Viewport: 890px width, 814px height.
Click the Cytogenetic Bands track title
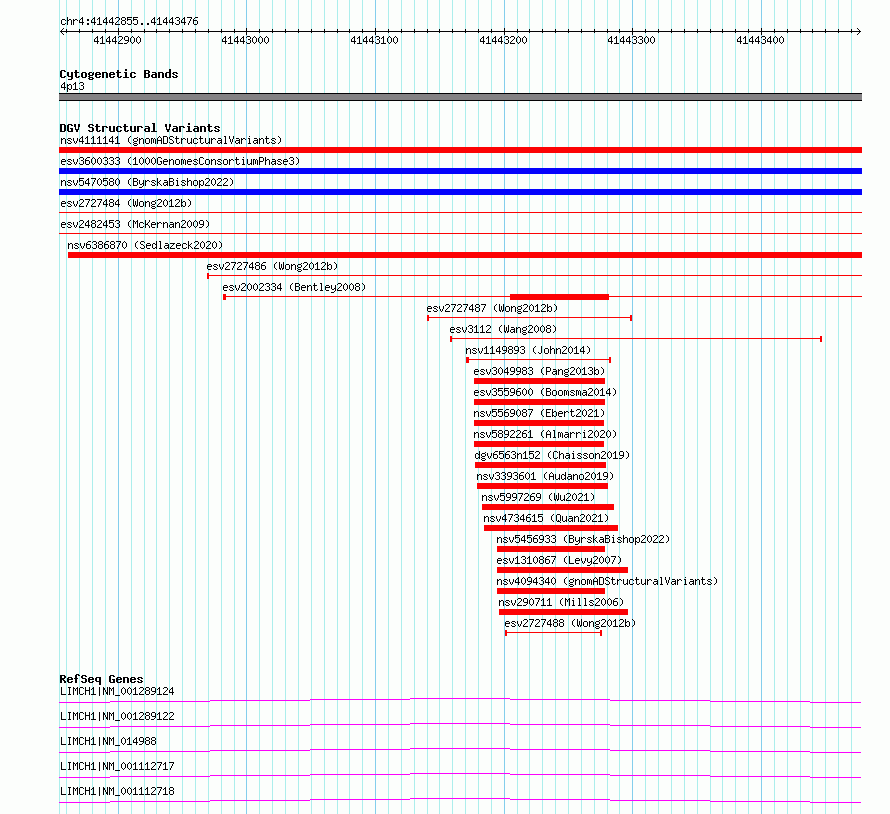119,74
